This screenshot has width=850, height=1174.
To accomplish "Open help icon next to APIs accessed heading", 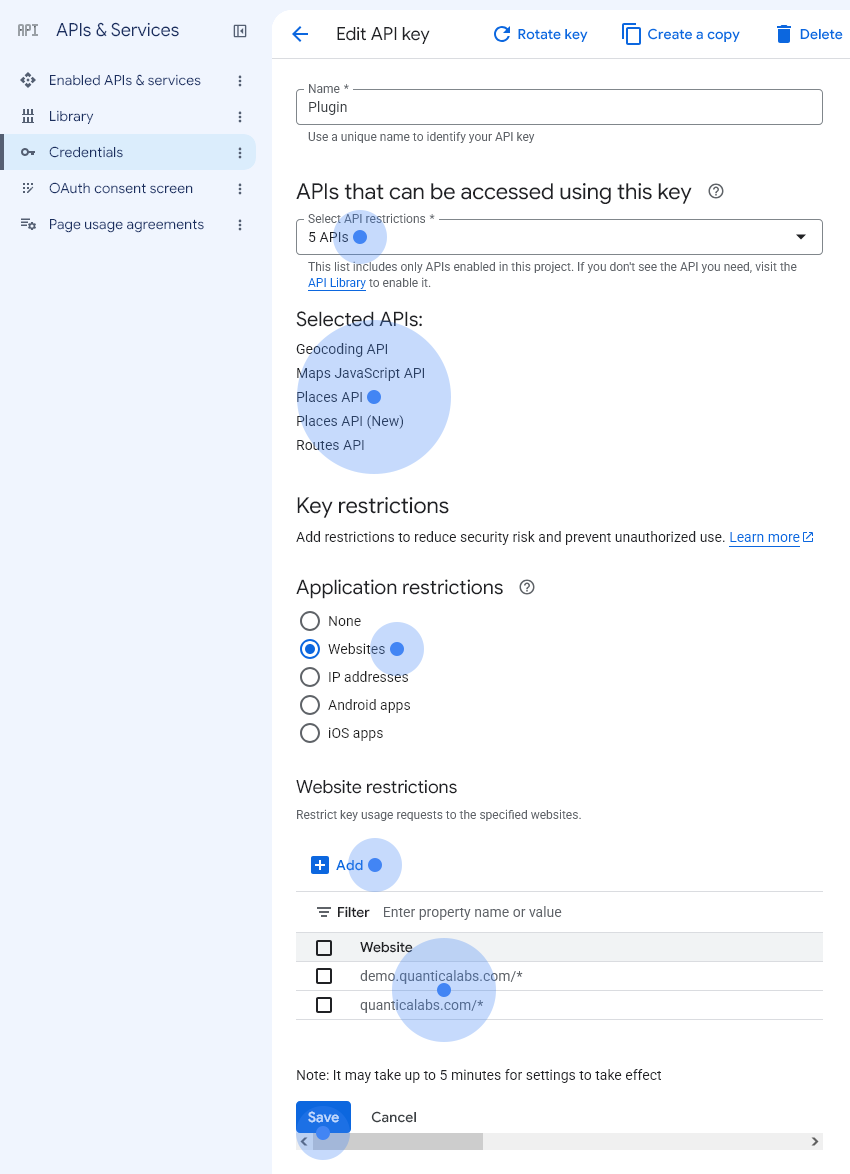I will (x=716, y=192).
